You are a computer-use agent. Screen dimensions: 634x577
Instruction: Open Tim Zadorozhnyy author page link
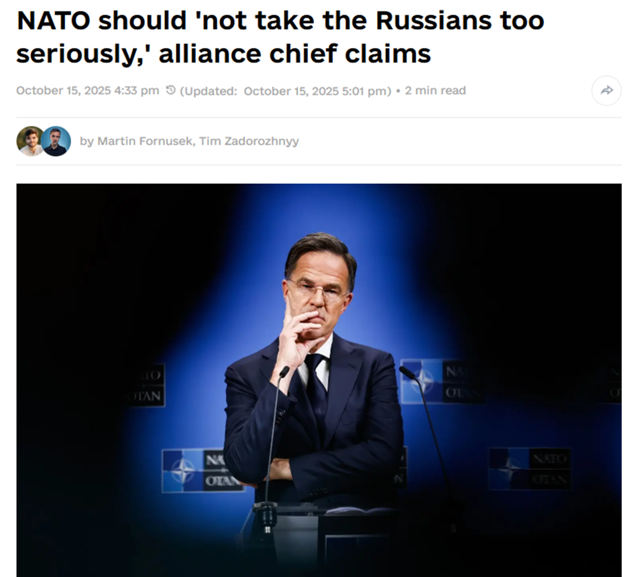click(249, 141)
